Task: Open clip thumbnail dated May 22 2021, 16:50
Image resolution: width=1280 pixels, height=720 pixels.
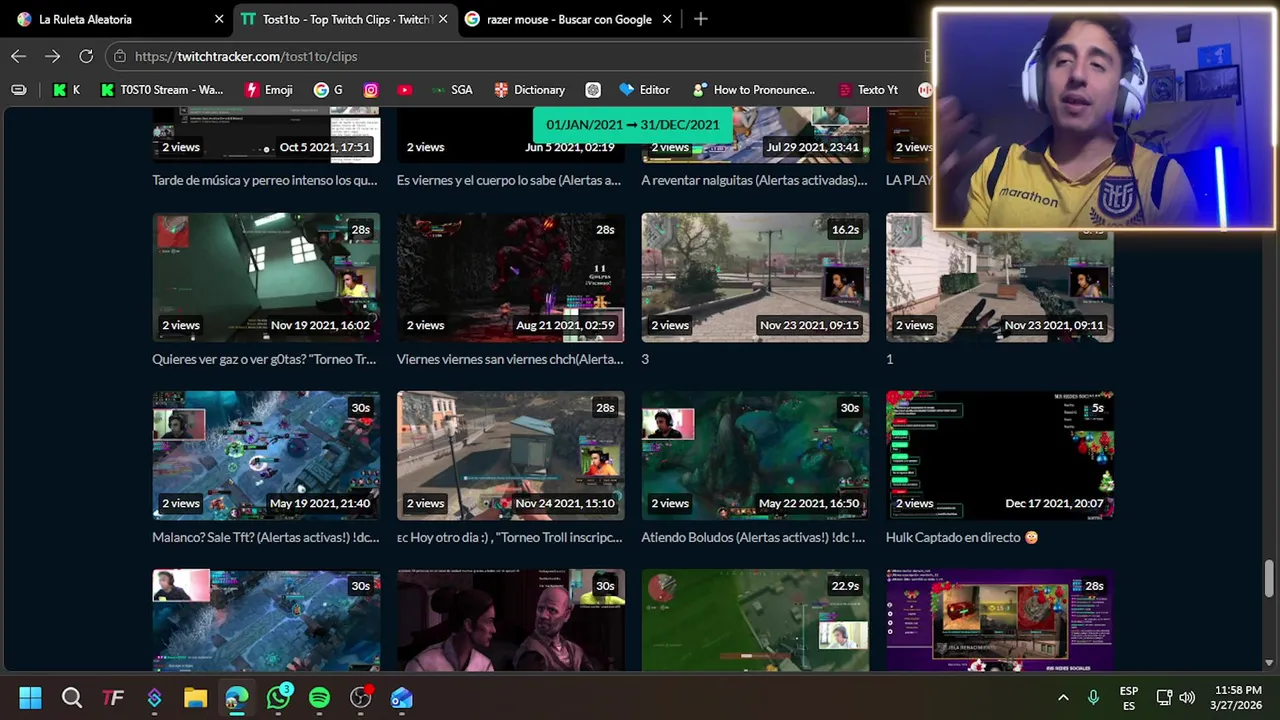Action: (x=755, y=456)
